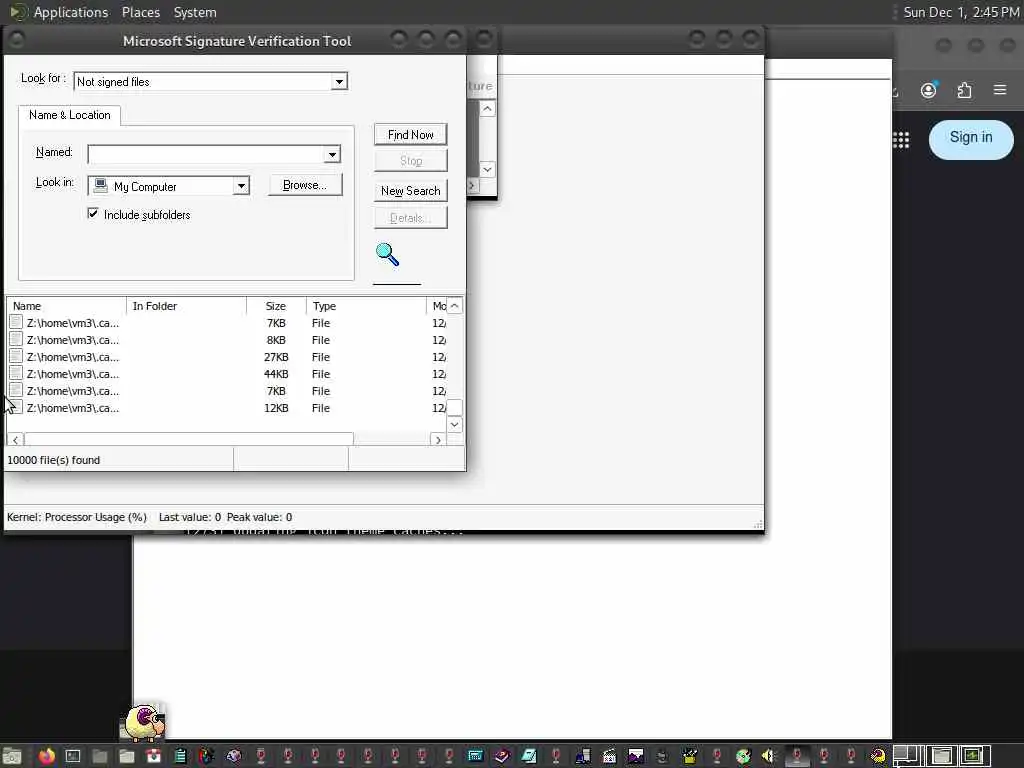The height and width of the screenshot is (768, 1024).
Task: Select the Name & Location tab
Action: pyautogui.click(x=69, y=115)
